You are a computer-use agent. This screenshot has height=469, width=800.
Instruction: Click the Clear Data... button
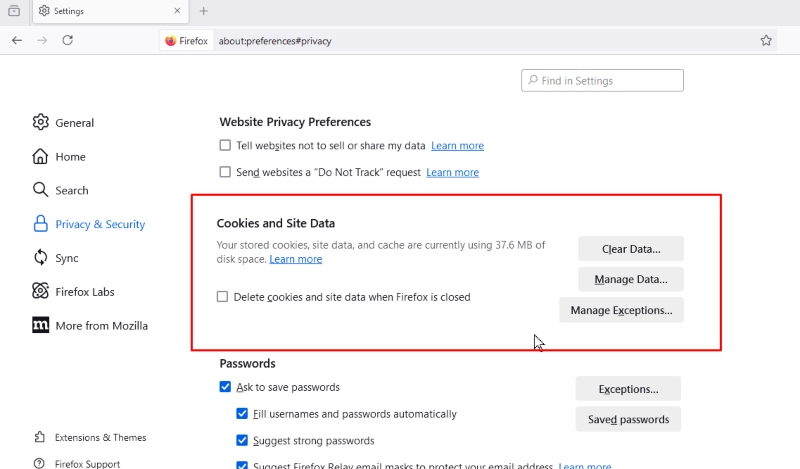pyautogui.click(x=631, y=249)
